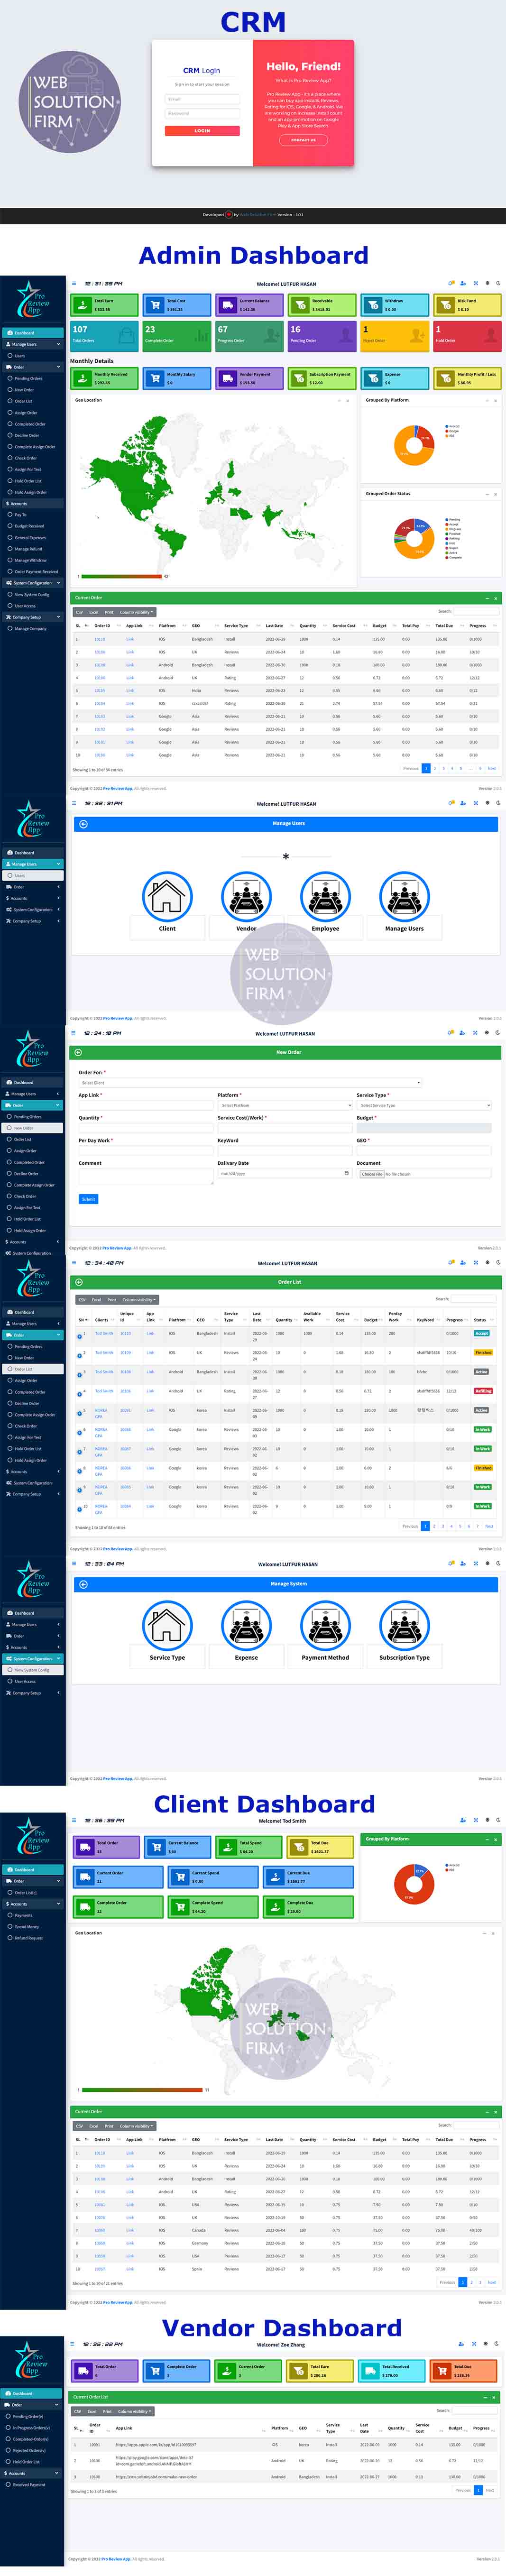Click the Choose File button on New Order form
Screen dimensions: 506x2576
coord(372,1174)
